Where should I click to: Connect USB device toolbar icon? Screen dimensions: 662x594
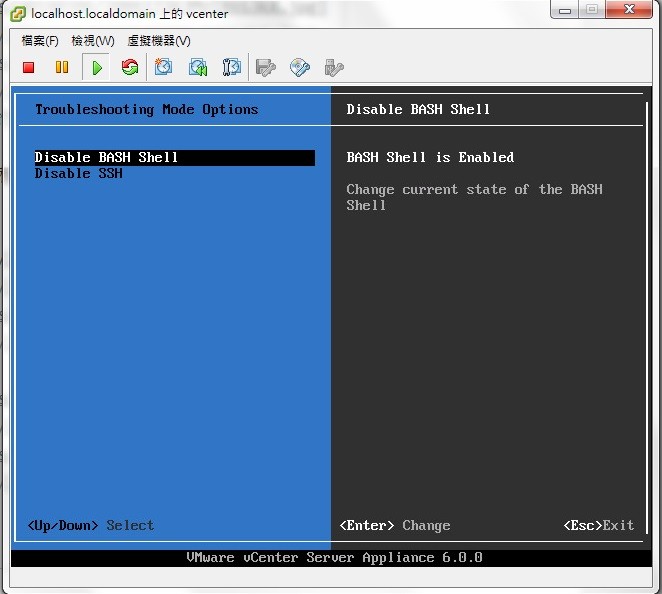[x=334, y=68]
